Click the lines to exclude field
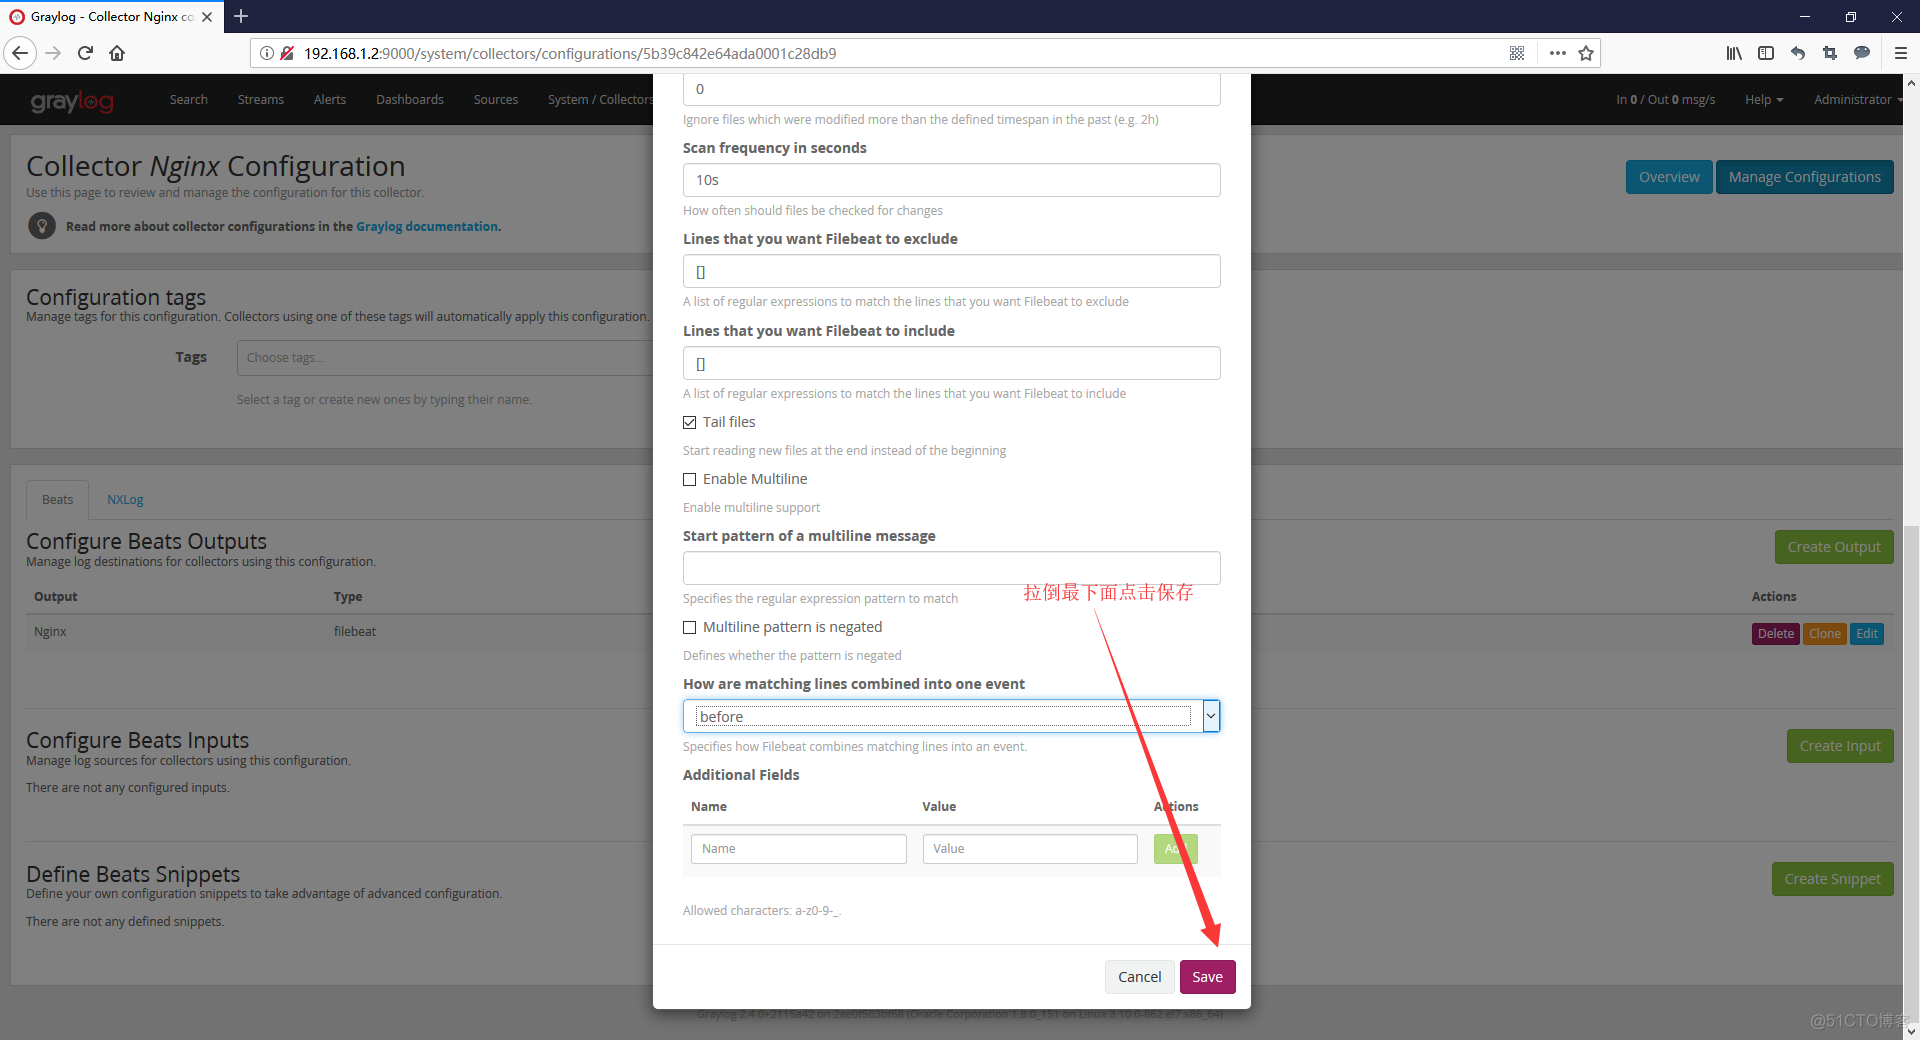Viewport: 1920px width, 1040px height. [x=951, y=271]
